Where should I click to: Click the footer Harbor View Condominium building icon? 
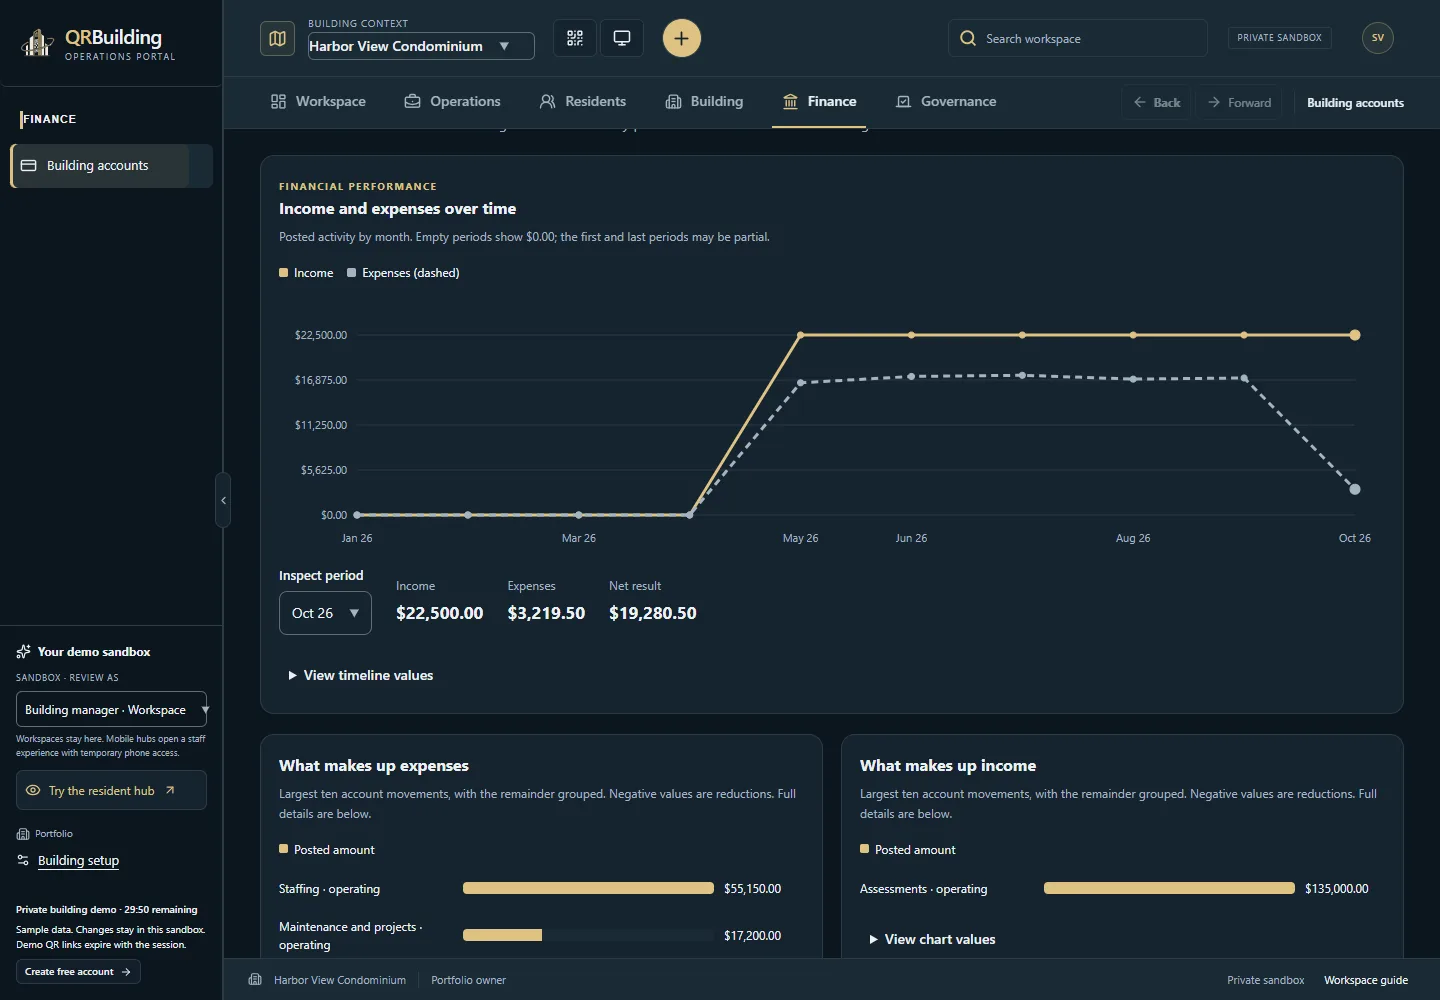pos(255,980)
